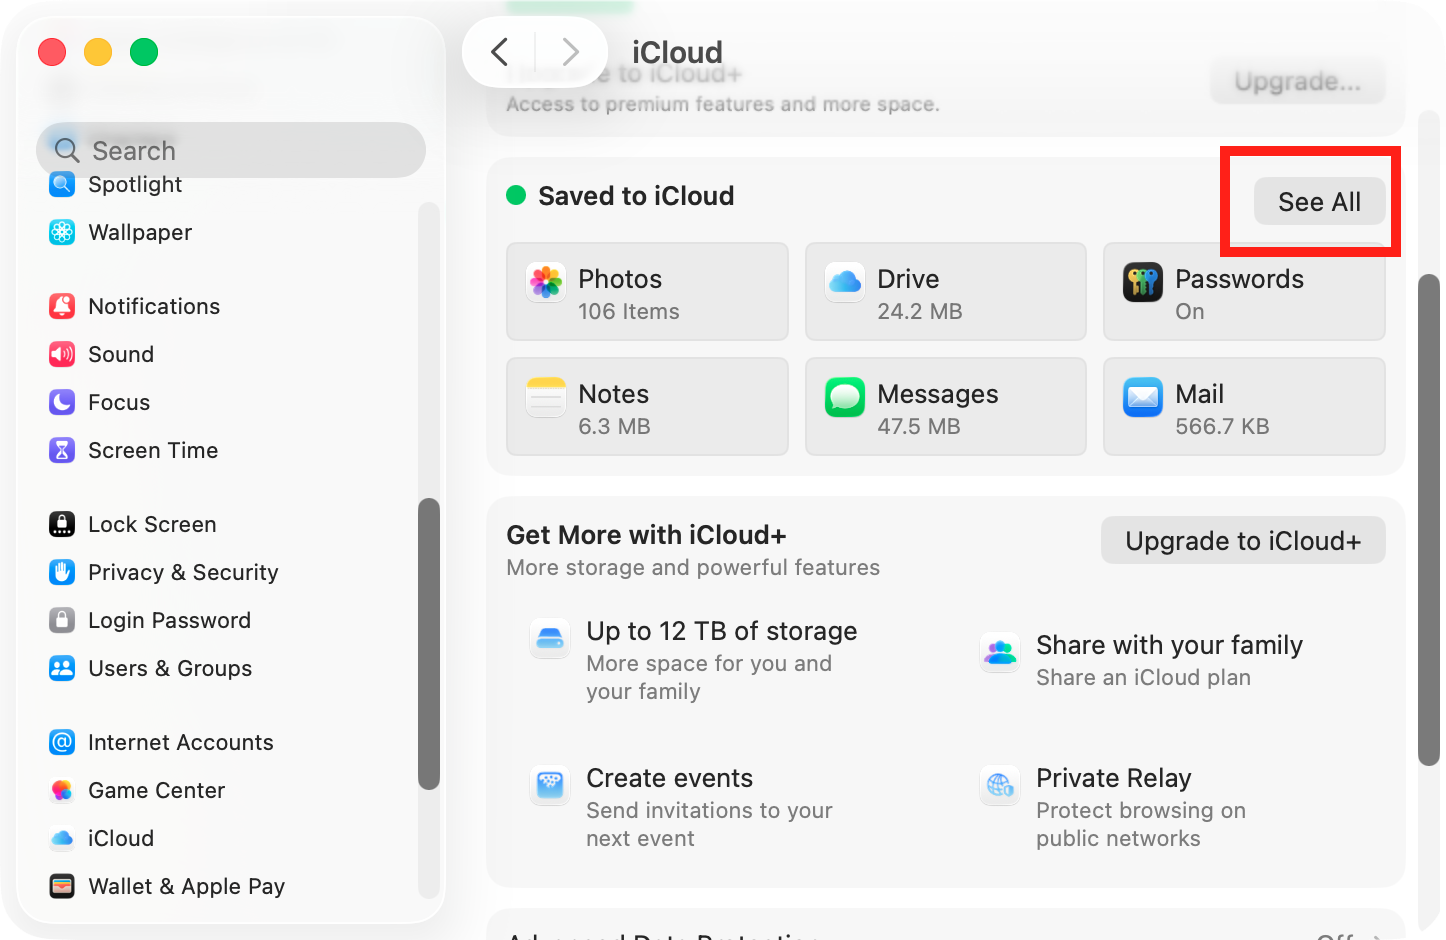Click the Notes app icon
This screenshot has width=1446, height=940.
pyautogui.click(x=546, y=396)
